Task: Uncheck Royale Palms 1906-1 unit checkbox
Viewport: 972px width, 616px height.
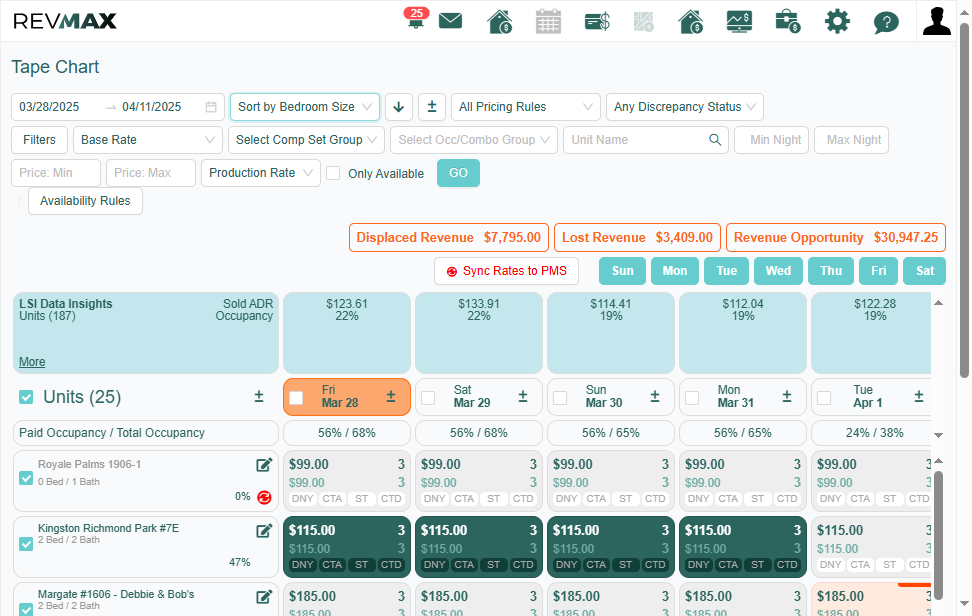Action: 26,478
